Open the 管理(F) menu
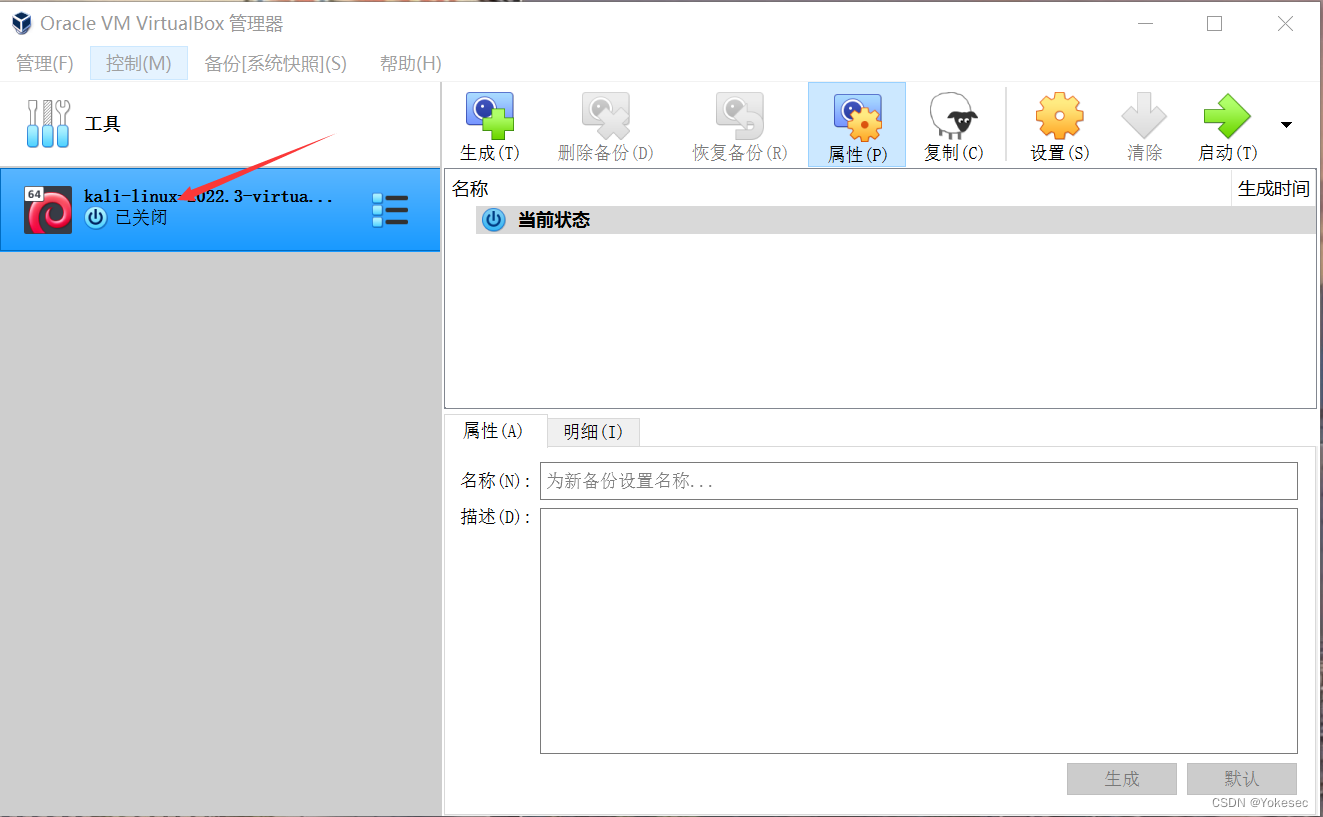This screenshot has width=1323, height=817. 45,64
